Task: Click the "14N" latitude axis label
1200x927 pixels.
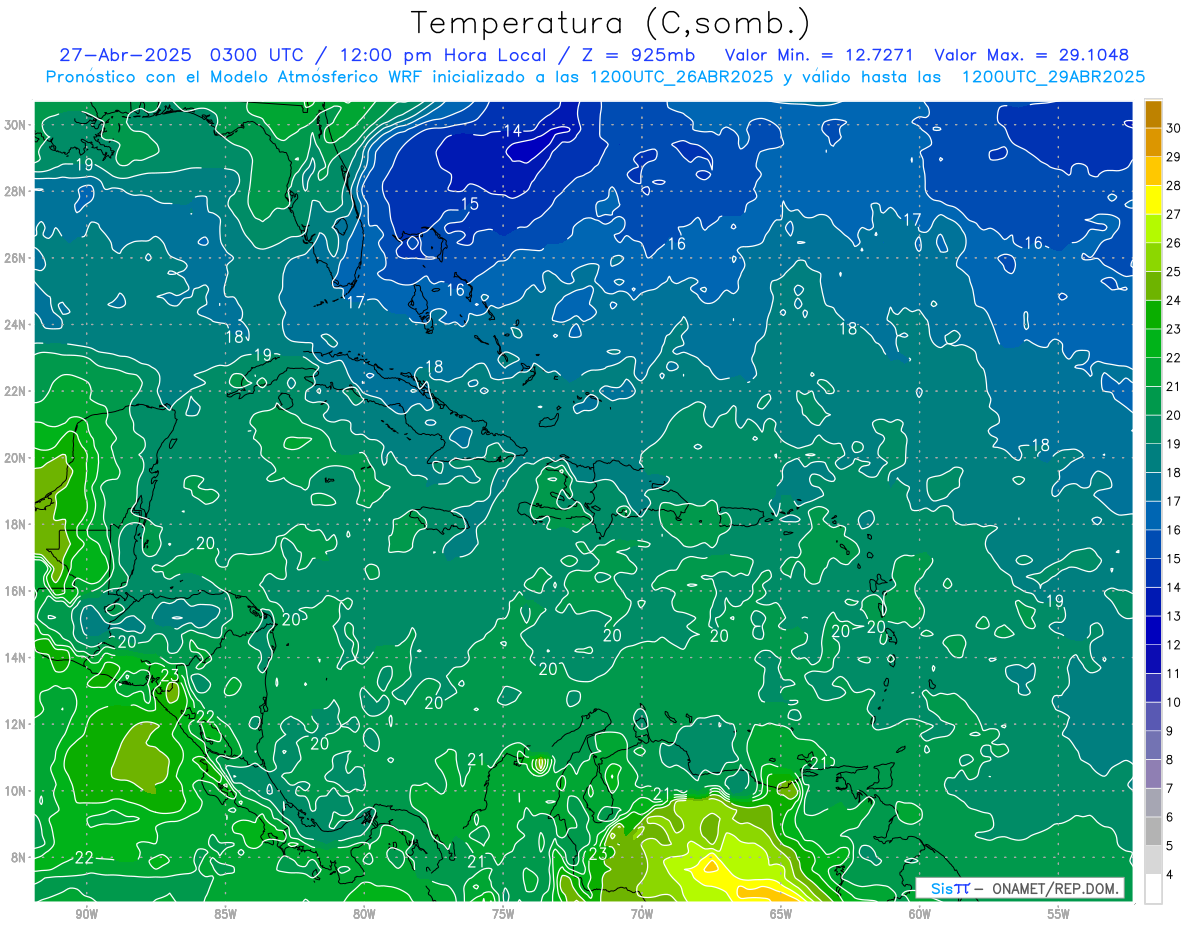Action: click(16, 657)
